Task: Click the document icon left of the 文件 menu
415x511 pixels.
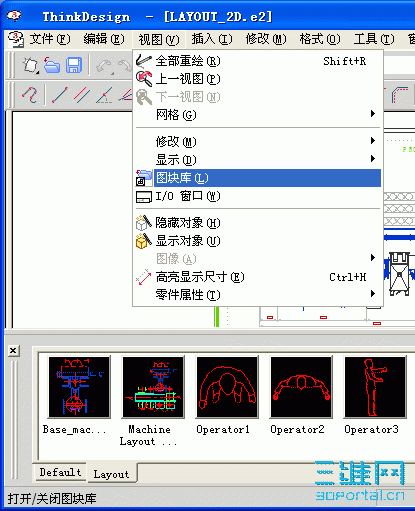Action: pyautogui.click(x=15, y=39)
